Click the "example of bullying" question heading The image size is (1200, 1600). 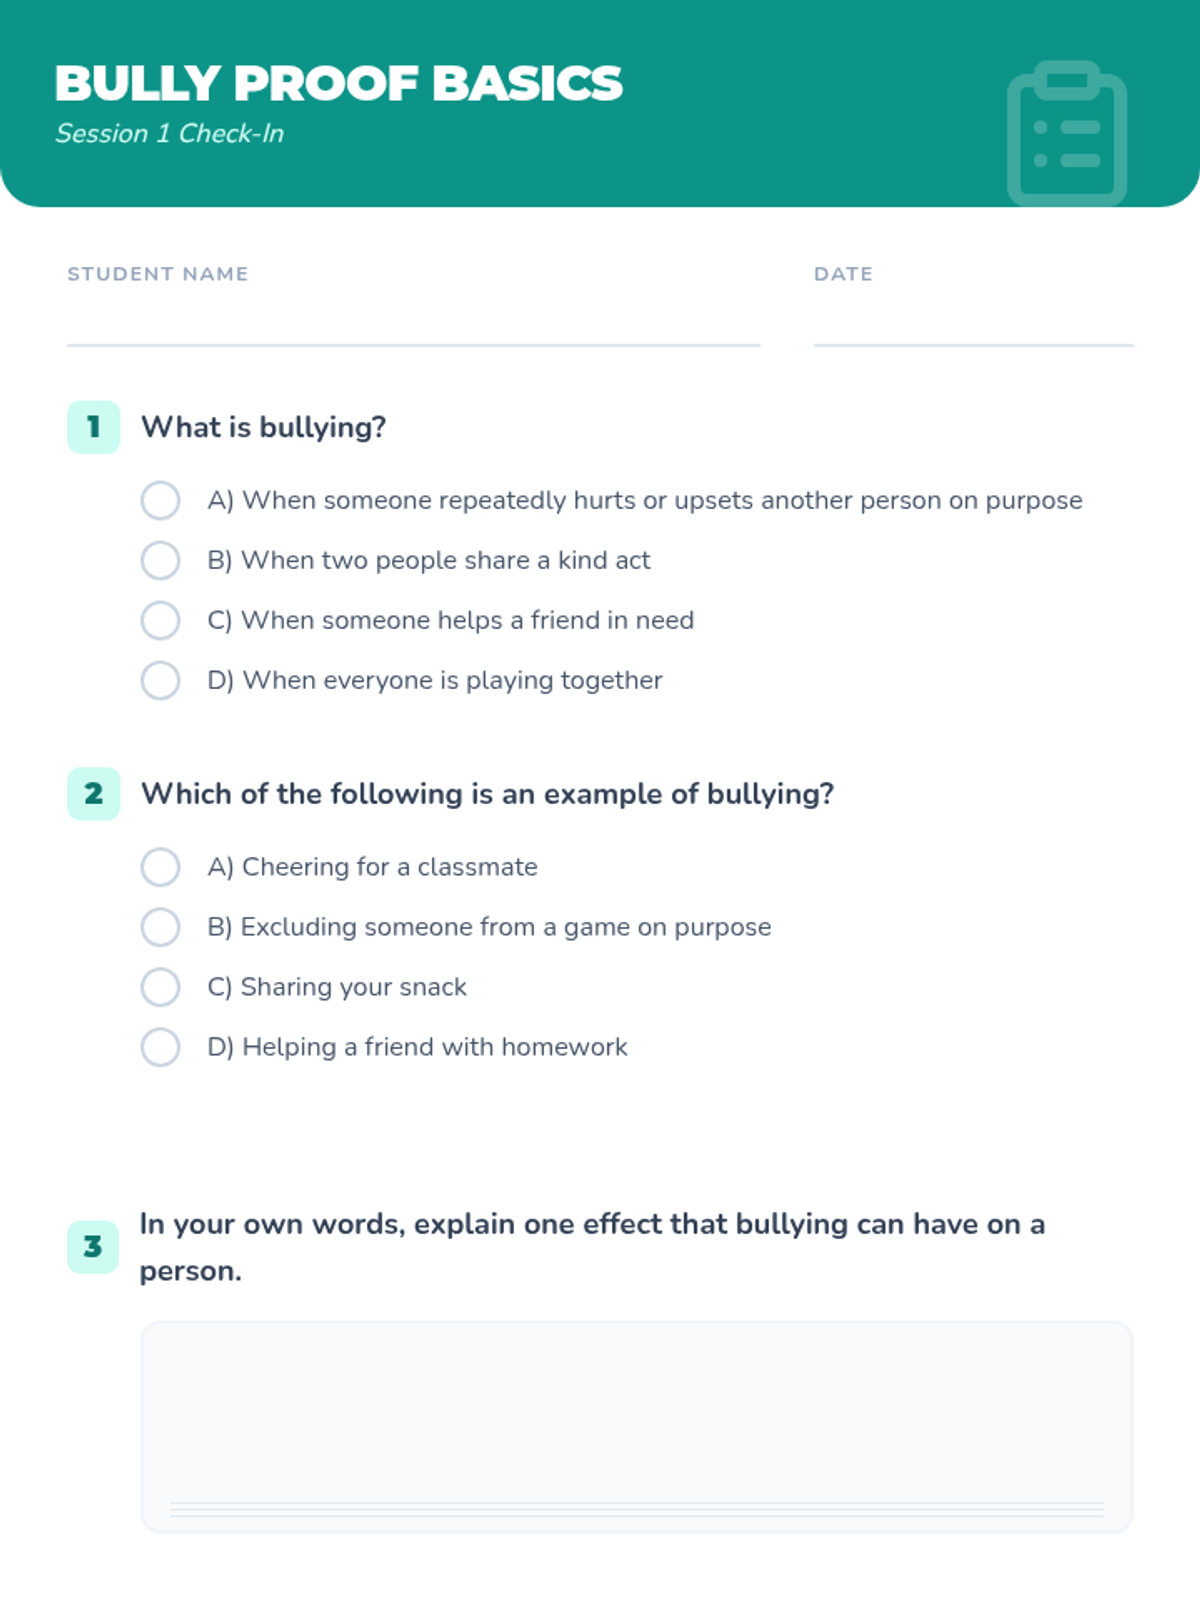coord(487,794)
